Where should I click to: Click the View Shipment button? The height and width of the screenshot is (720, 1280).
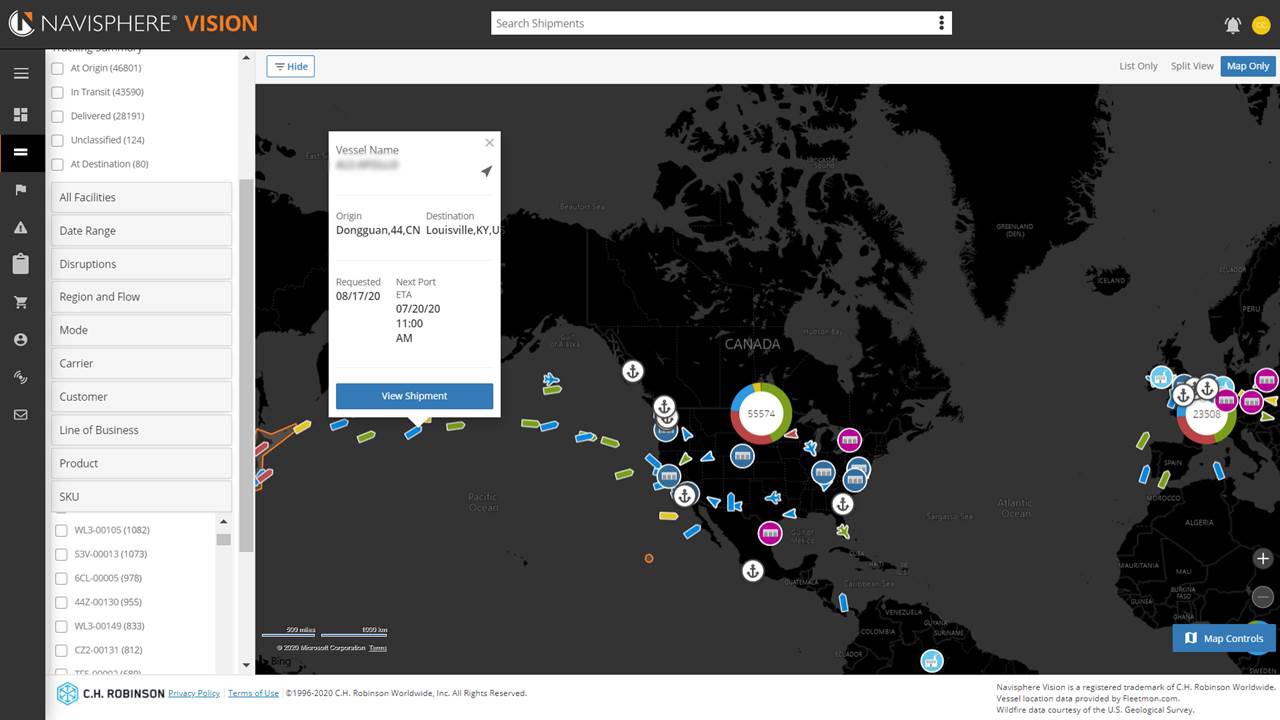414,396
